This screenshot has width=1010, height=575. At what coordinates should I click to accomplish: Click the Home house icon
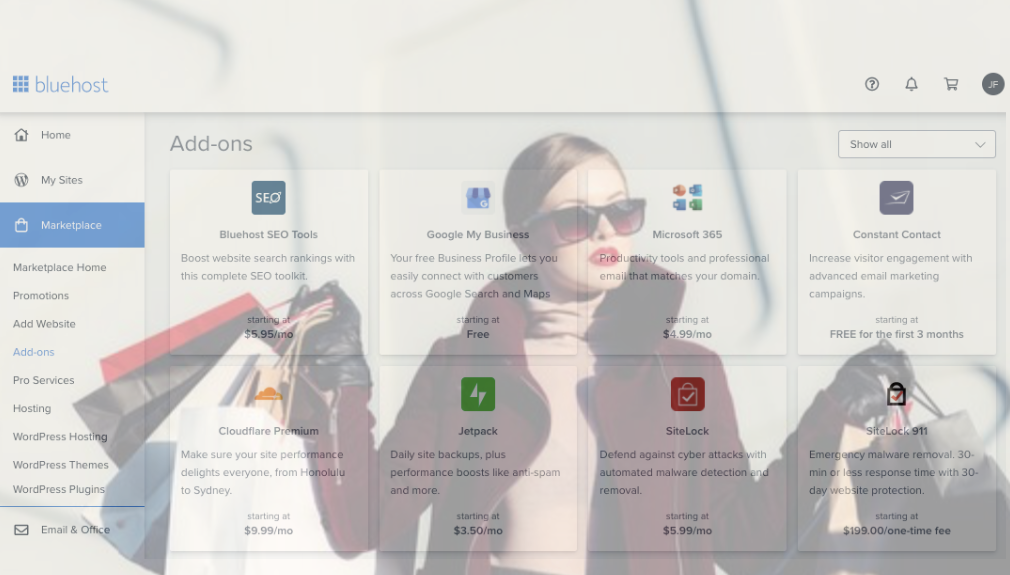[x=21, y=135]
